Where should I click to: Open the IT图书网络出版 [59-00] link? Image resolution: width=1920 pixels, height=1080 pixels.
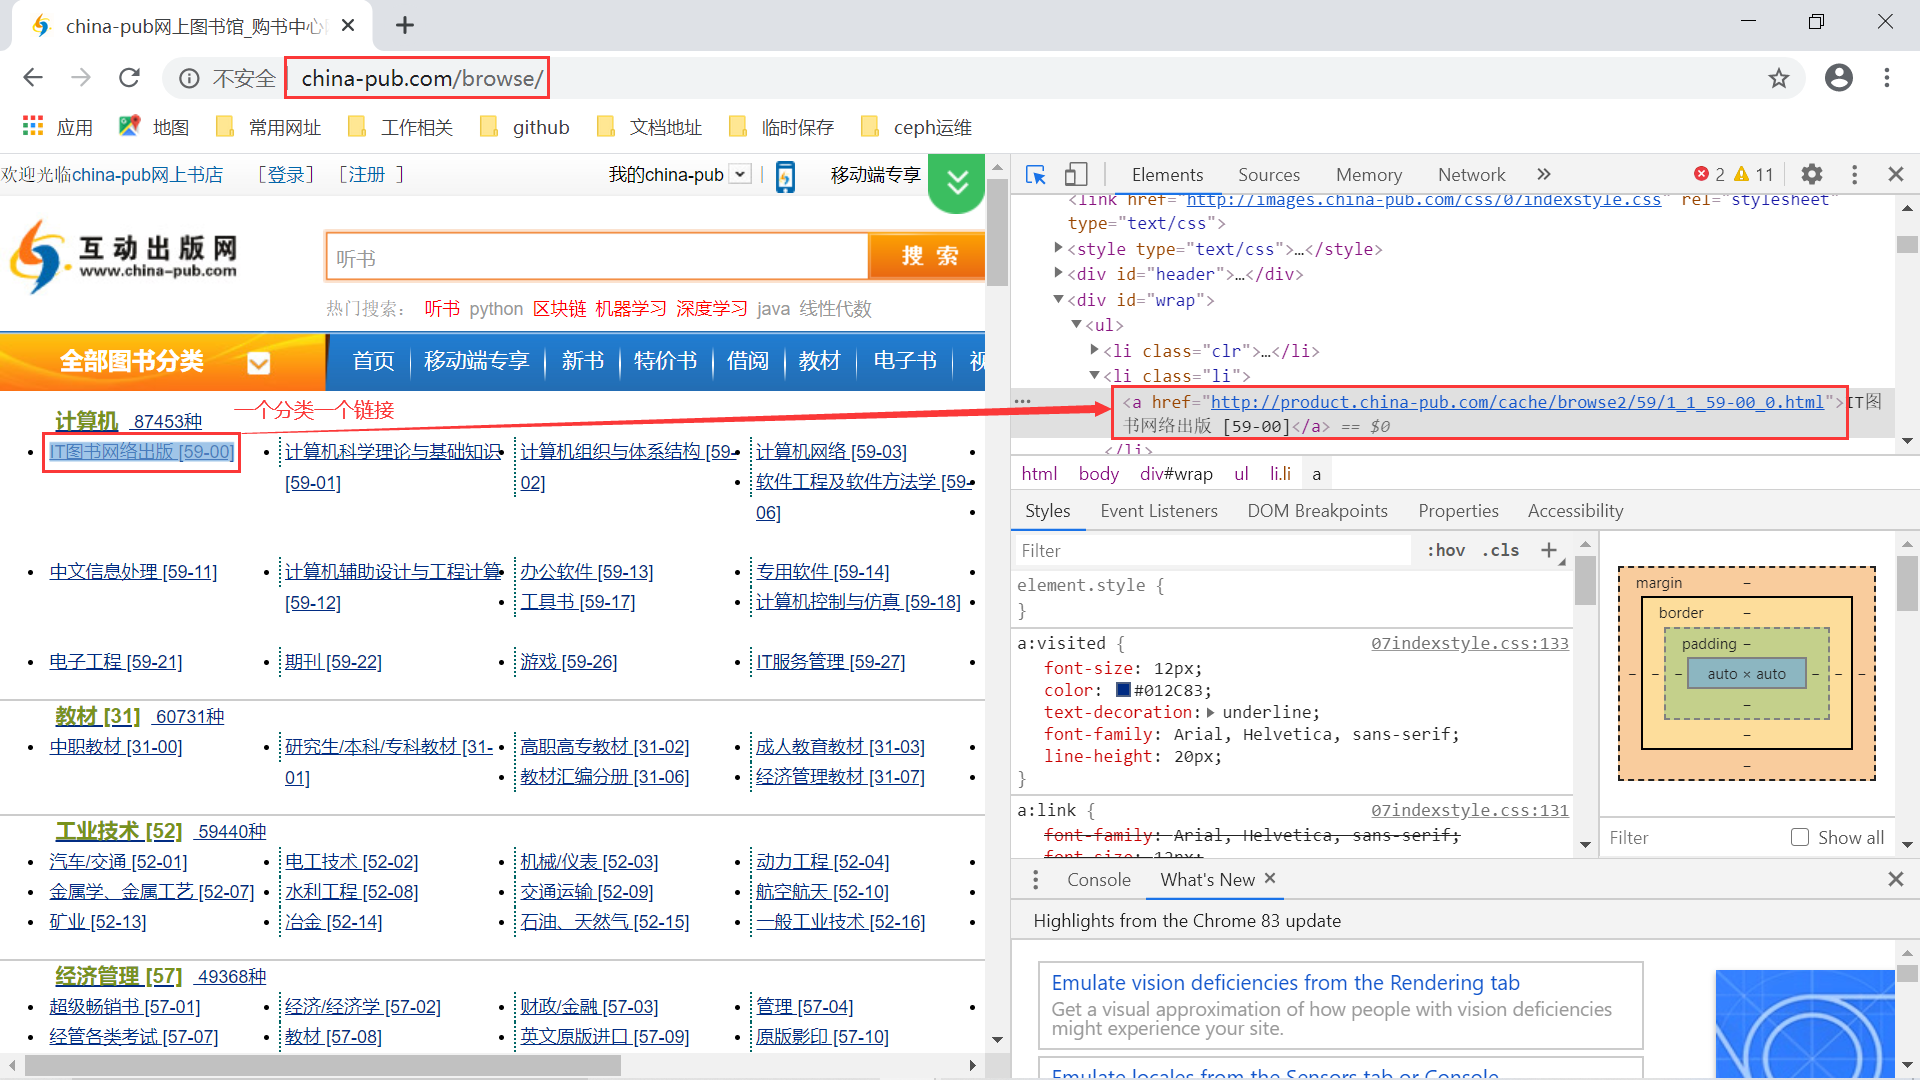click(x=142, y=452)
